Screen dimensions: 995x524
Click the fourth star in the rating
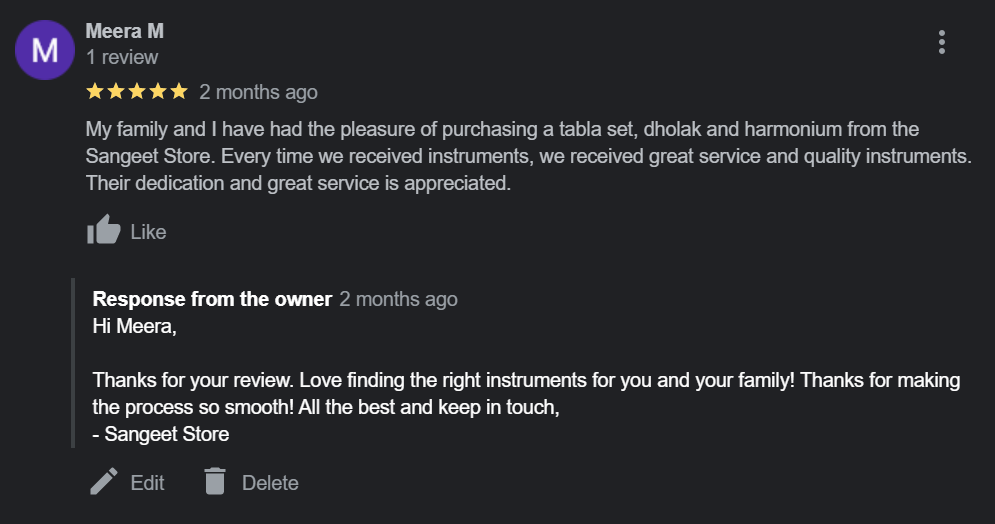[x=158, y=92]
